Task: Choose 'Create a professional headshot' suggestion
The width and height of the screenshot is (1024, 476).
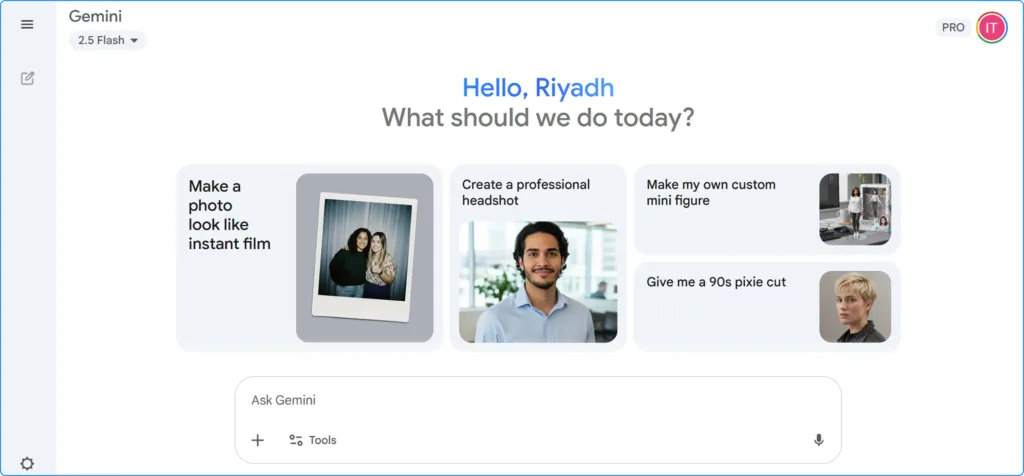Action: [x=526, y=192]
